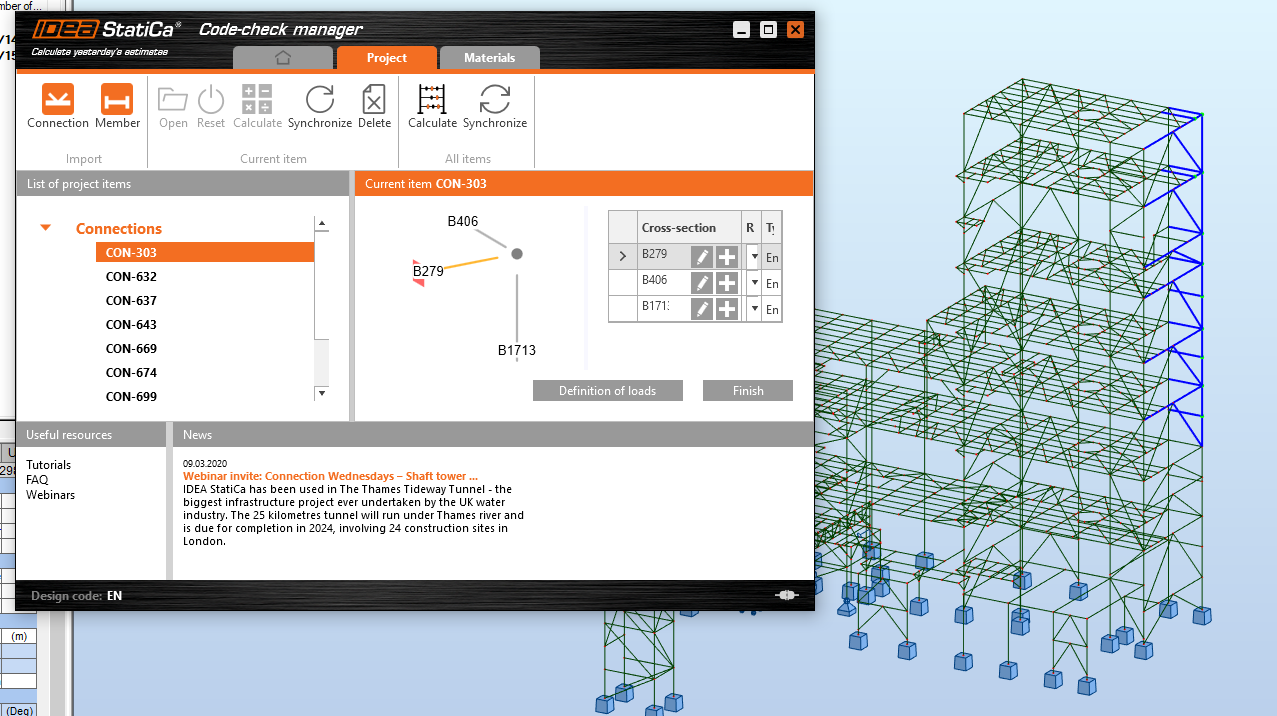Expand the B279 cross-section row
Screen dimensions: 1277x716
(x=622, y=256)
